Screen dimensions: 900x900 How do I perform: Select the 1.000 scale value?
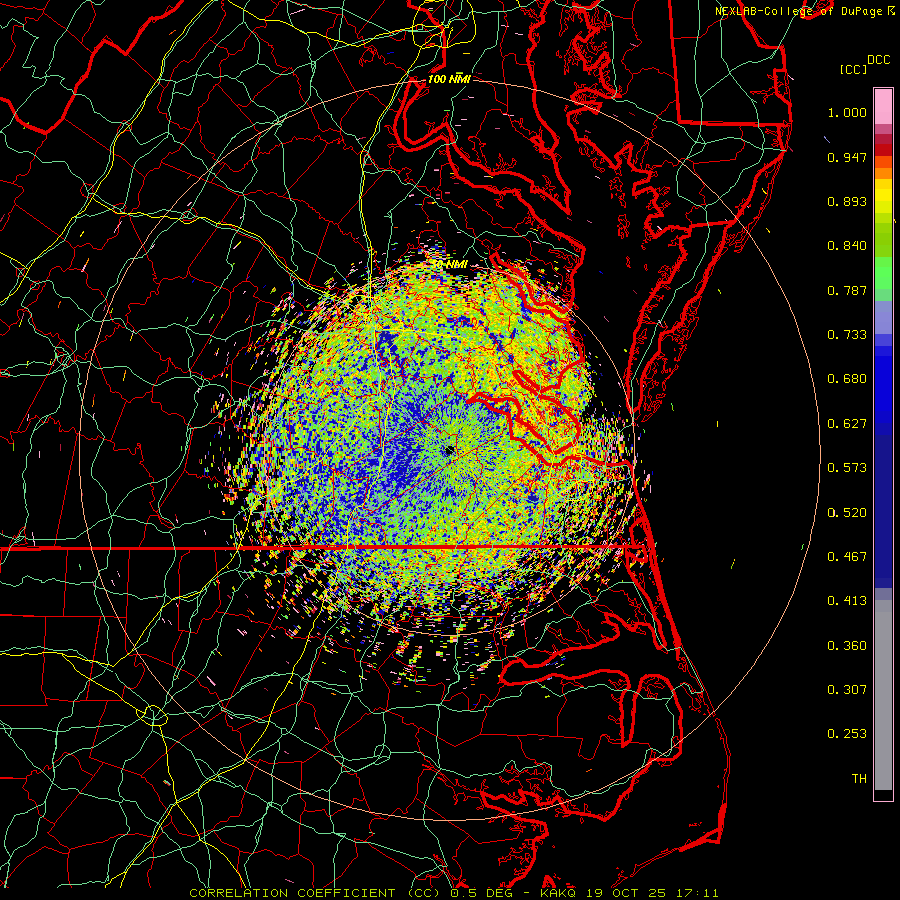tap(847, 112)
